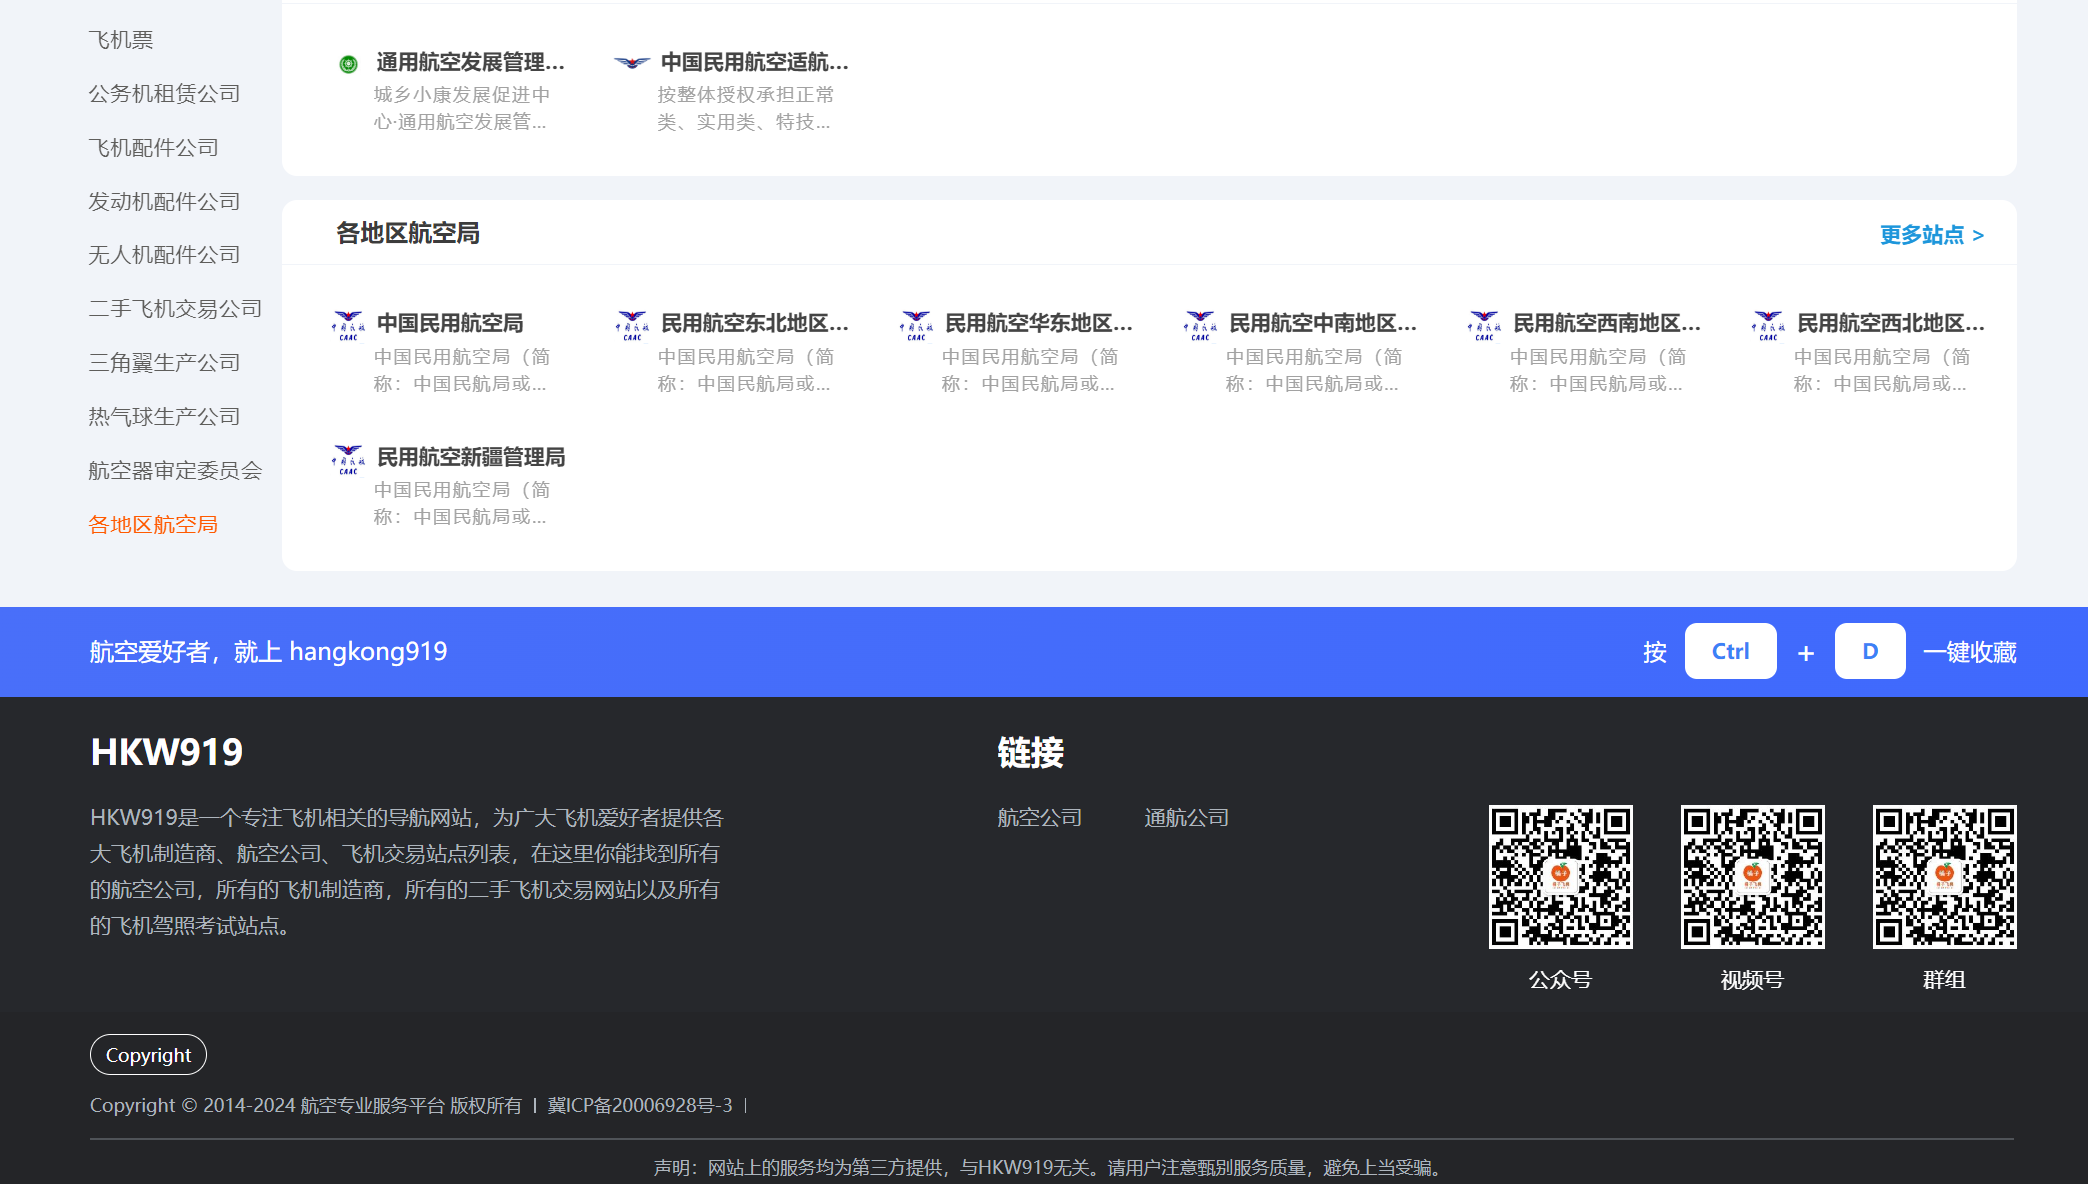Click the Copyright badge

(148, 1055)
